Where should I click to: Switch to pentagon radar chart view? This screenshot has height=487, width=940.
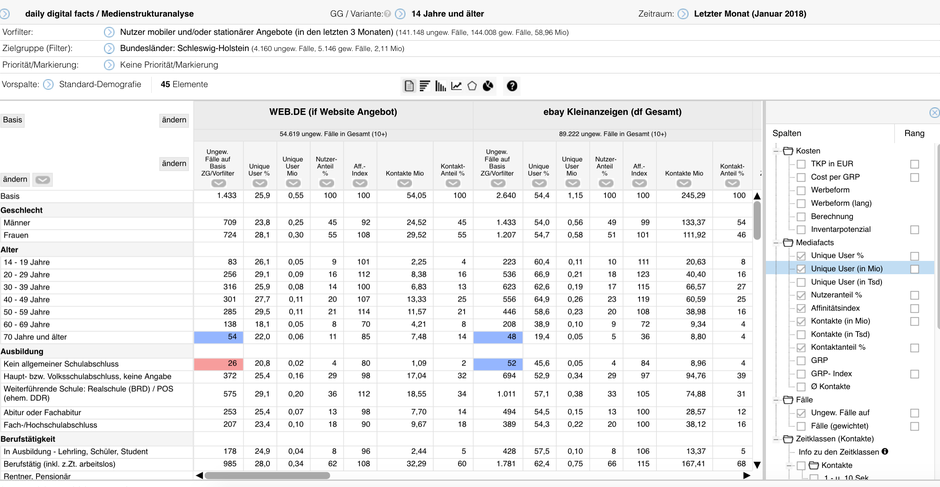(x=472, y=86)
